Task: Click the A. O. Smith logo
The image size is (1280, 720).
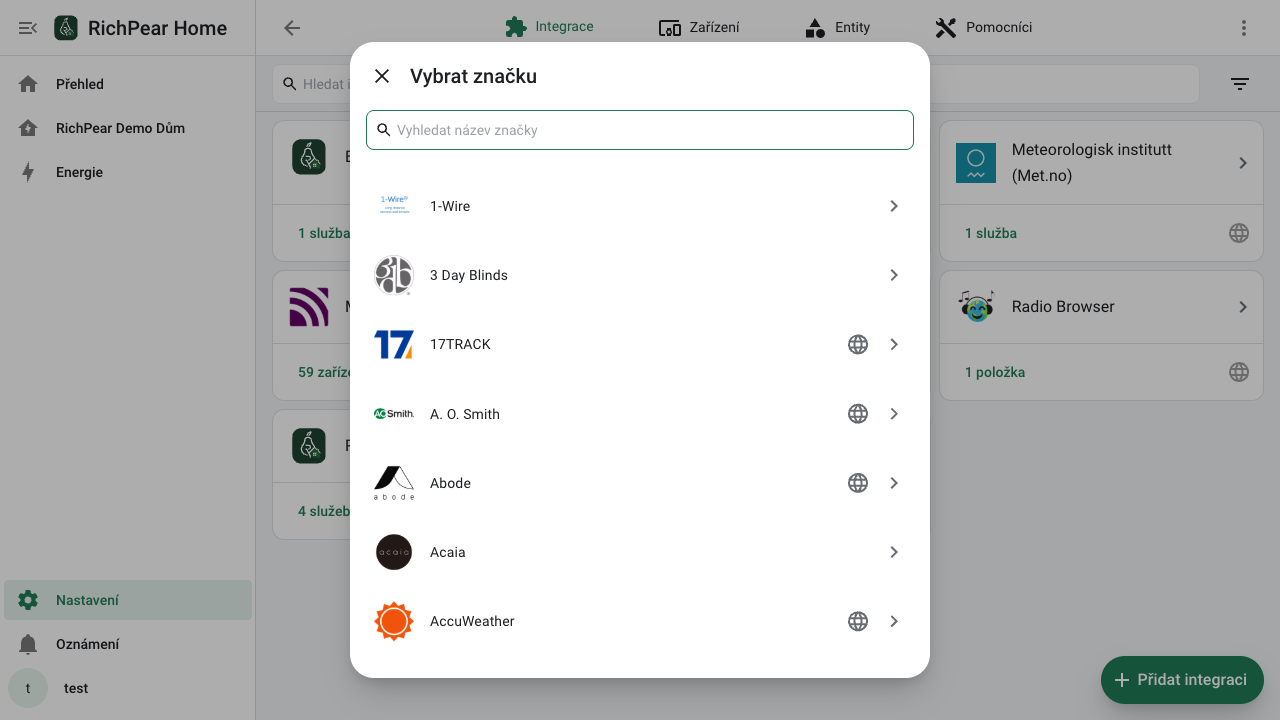Action: coord(394,414)
